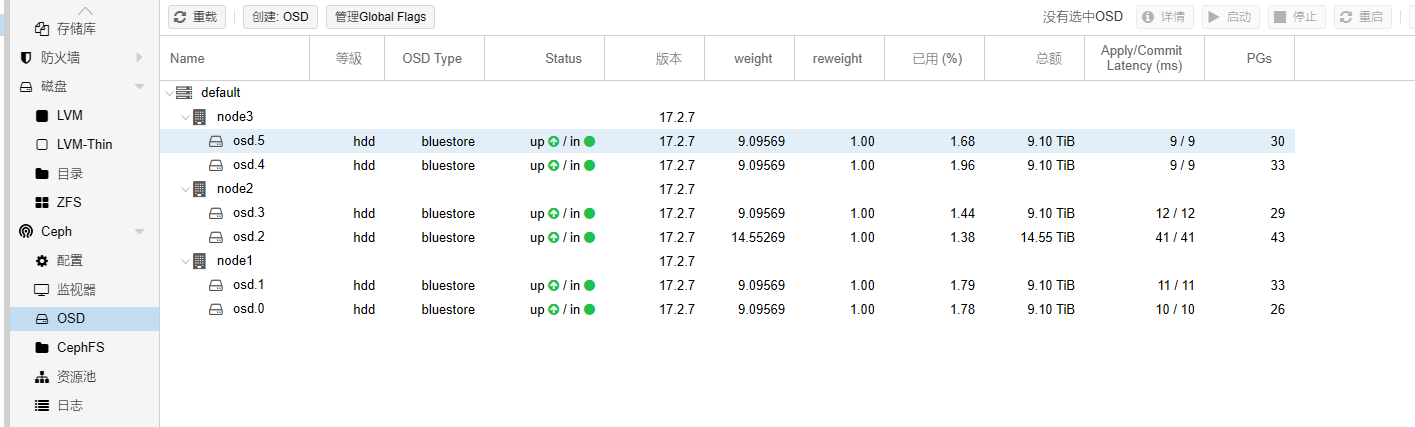
Task: Click the 管理Global Flags button
Action: 380,17
